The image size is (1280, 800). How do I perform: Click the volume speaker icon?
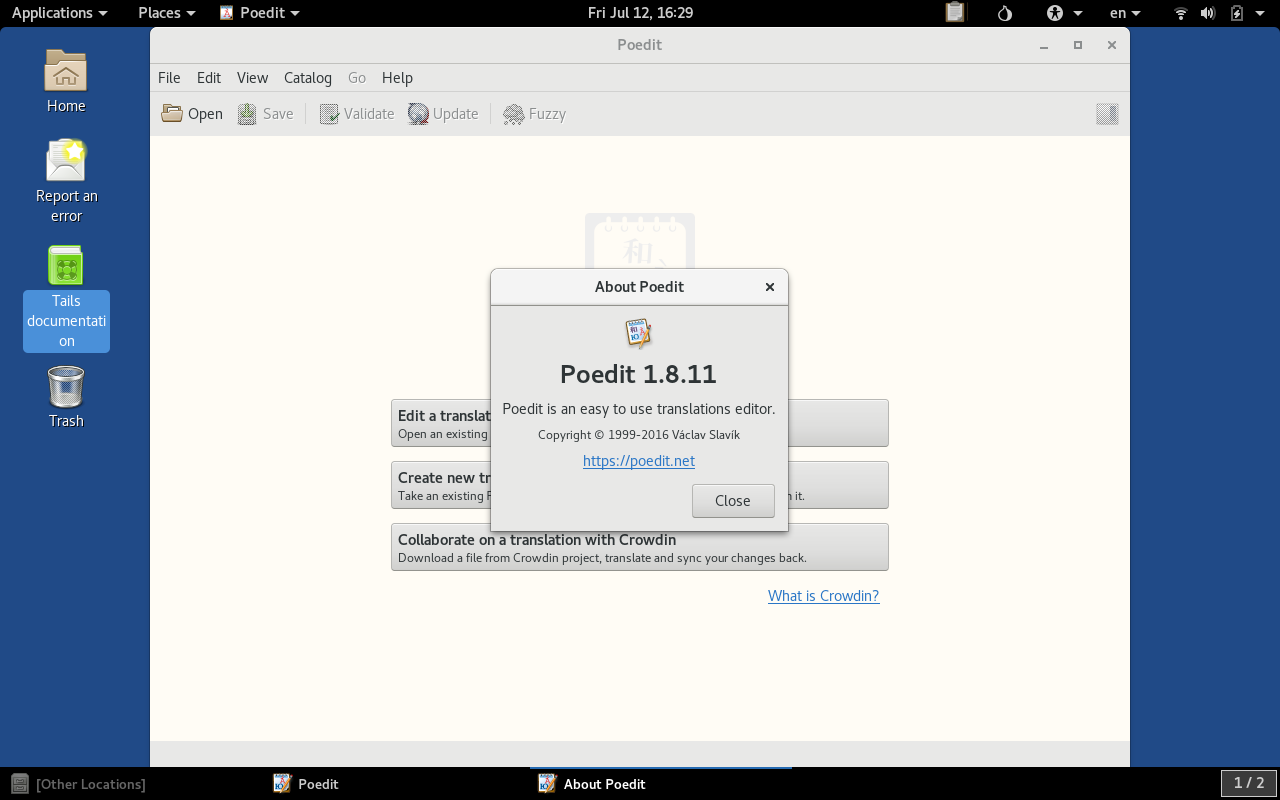(1208, 13)
